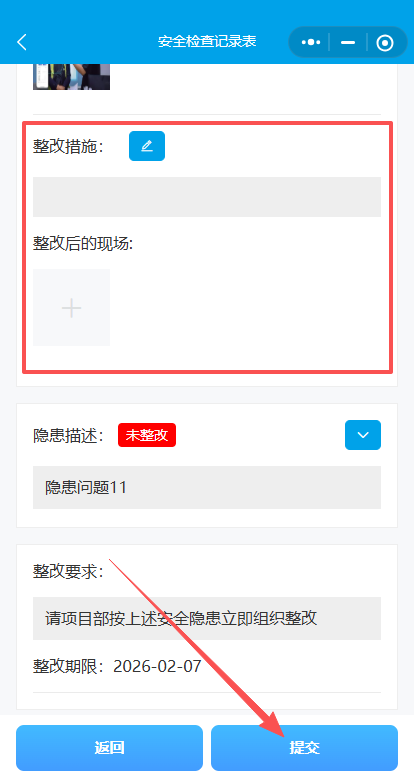This screenshot has width=414, height=780.
Task: Close the mini program via the circle target icon
Action: coord(385,43)
